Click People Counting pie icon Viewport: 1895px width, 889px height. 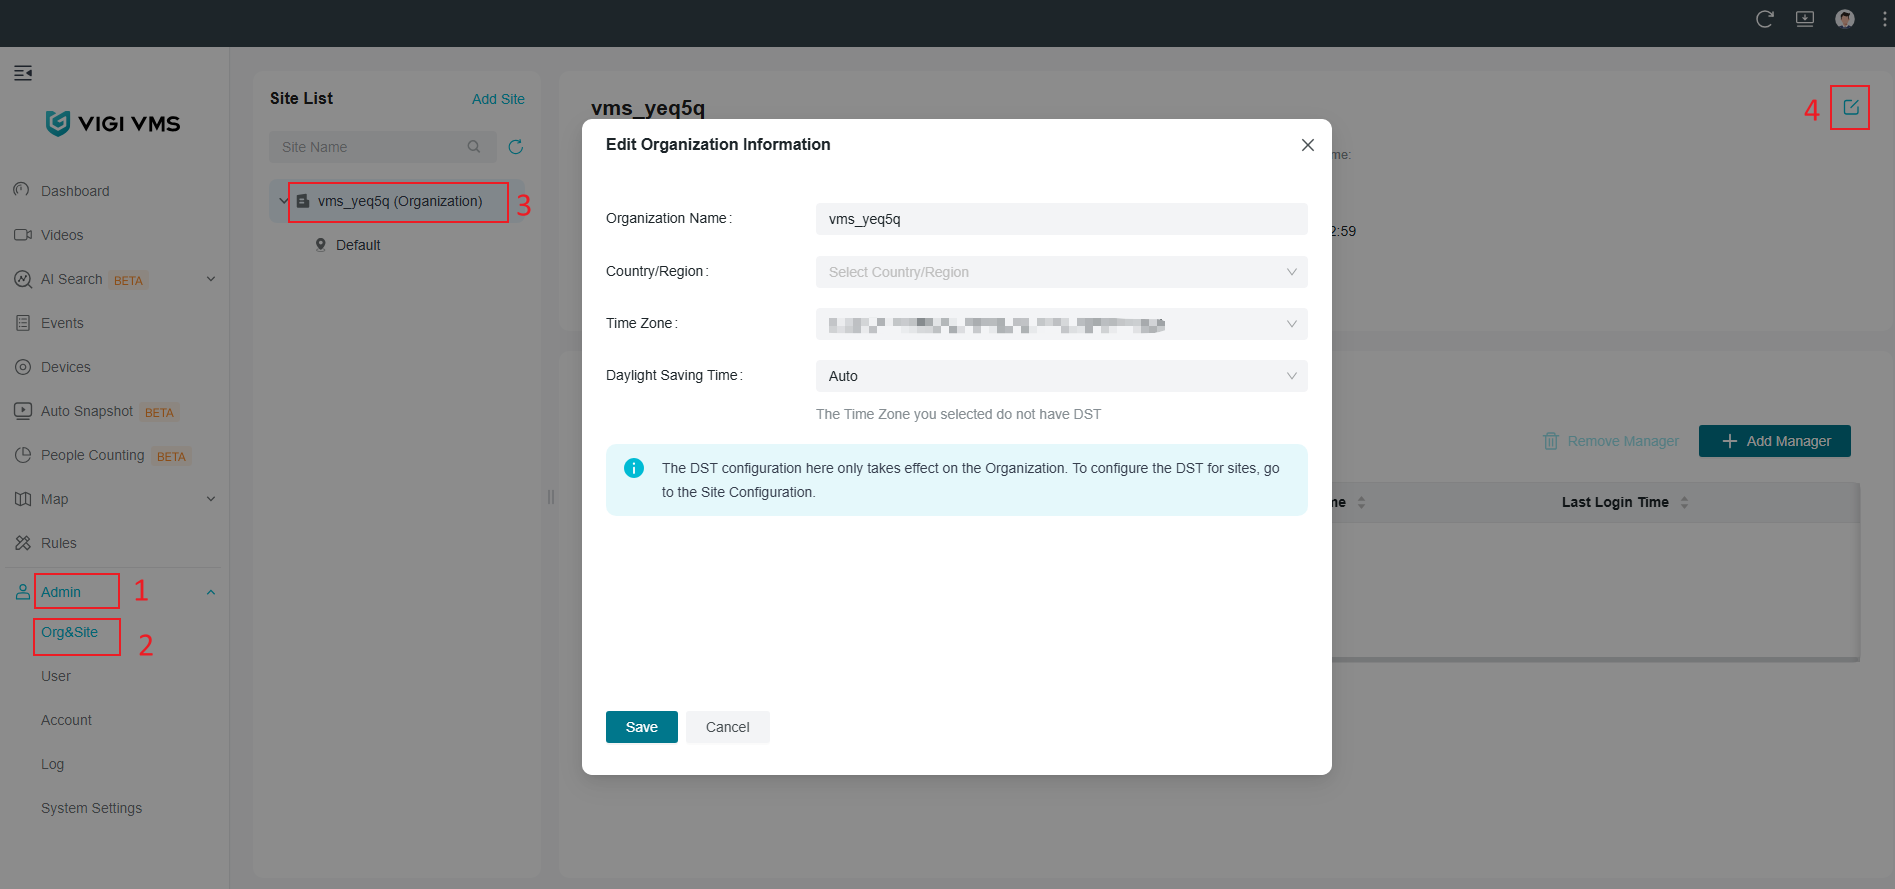(22, 455)
